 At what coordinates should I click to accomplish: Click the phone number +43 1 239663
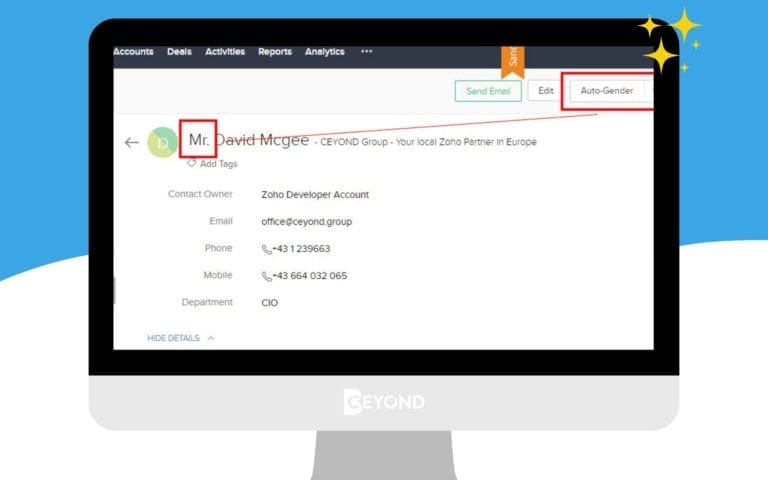[x=301, y=249]
